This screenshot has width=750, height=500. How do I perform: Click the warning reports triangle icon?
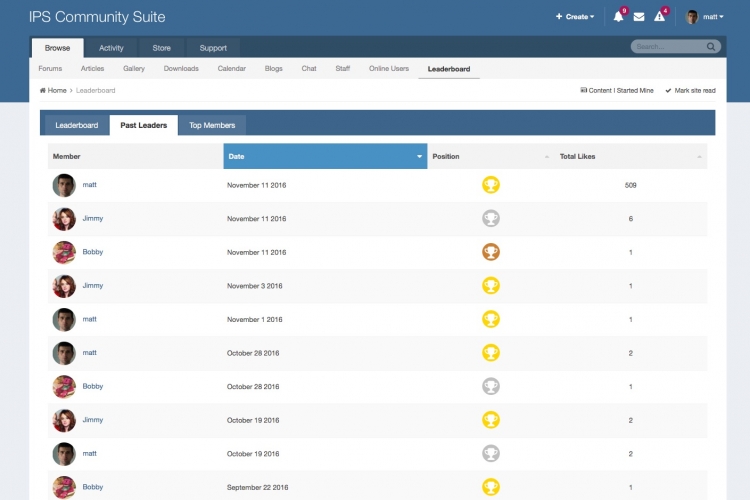tap(659, 17)
